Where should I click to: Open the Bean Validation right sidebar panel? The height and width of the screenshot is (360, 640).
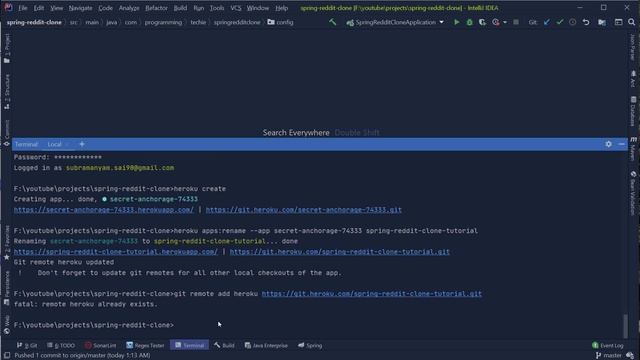click(x=633, y=193)
